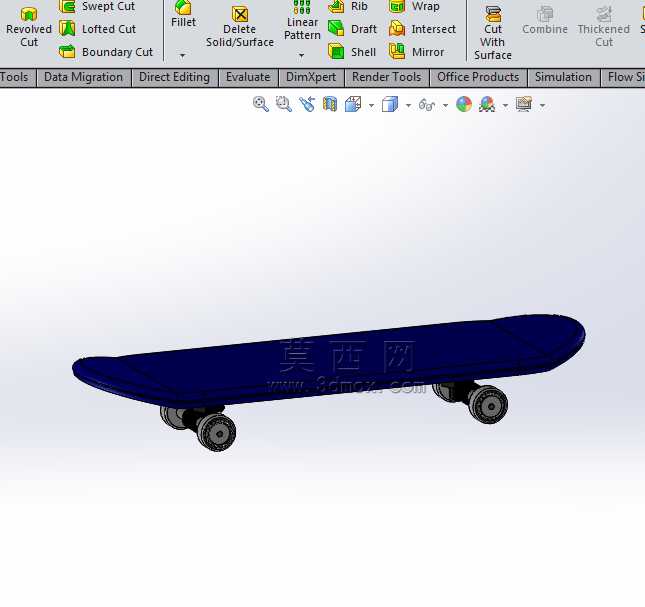The height and width of the screenshot is (607, 645).
Task: Create a Linear Pattern
Action: pos(302,21)
